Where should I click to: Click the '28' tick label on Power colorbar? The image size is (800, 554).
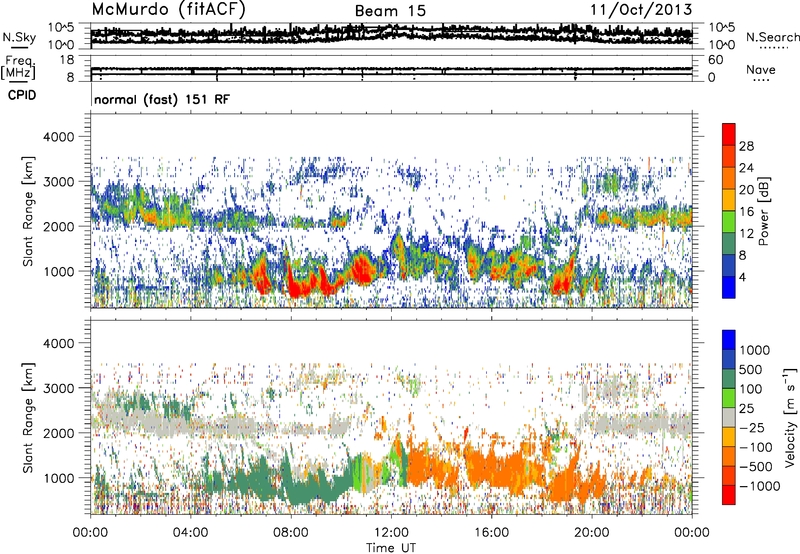[x=746, y=146]
